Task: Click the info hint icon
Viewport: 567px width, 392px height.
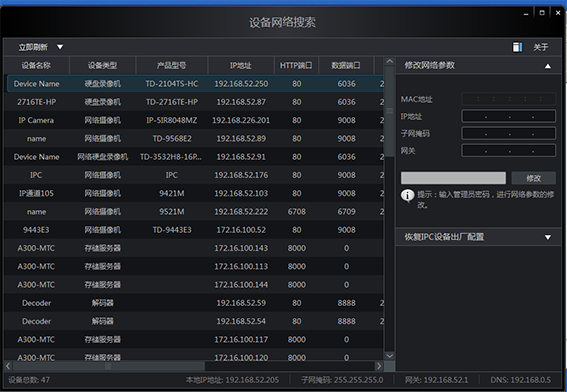Action: pyautogui.click(x=408, y=196)
